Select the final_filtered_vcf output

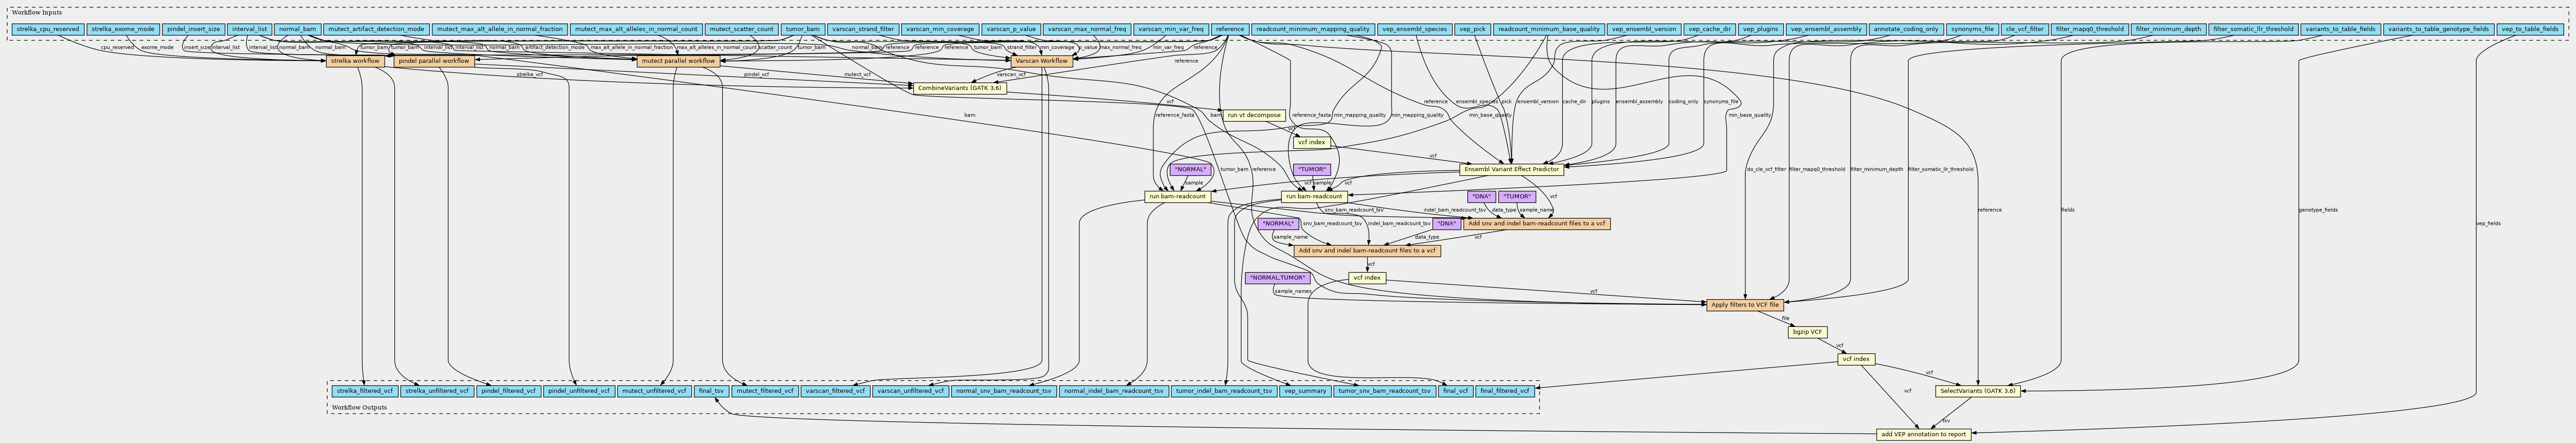click(1505, 391)
